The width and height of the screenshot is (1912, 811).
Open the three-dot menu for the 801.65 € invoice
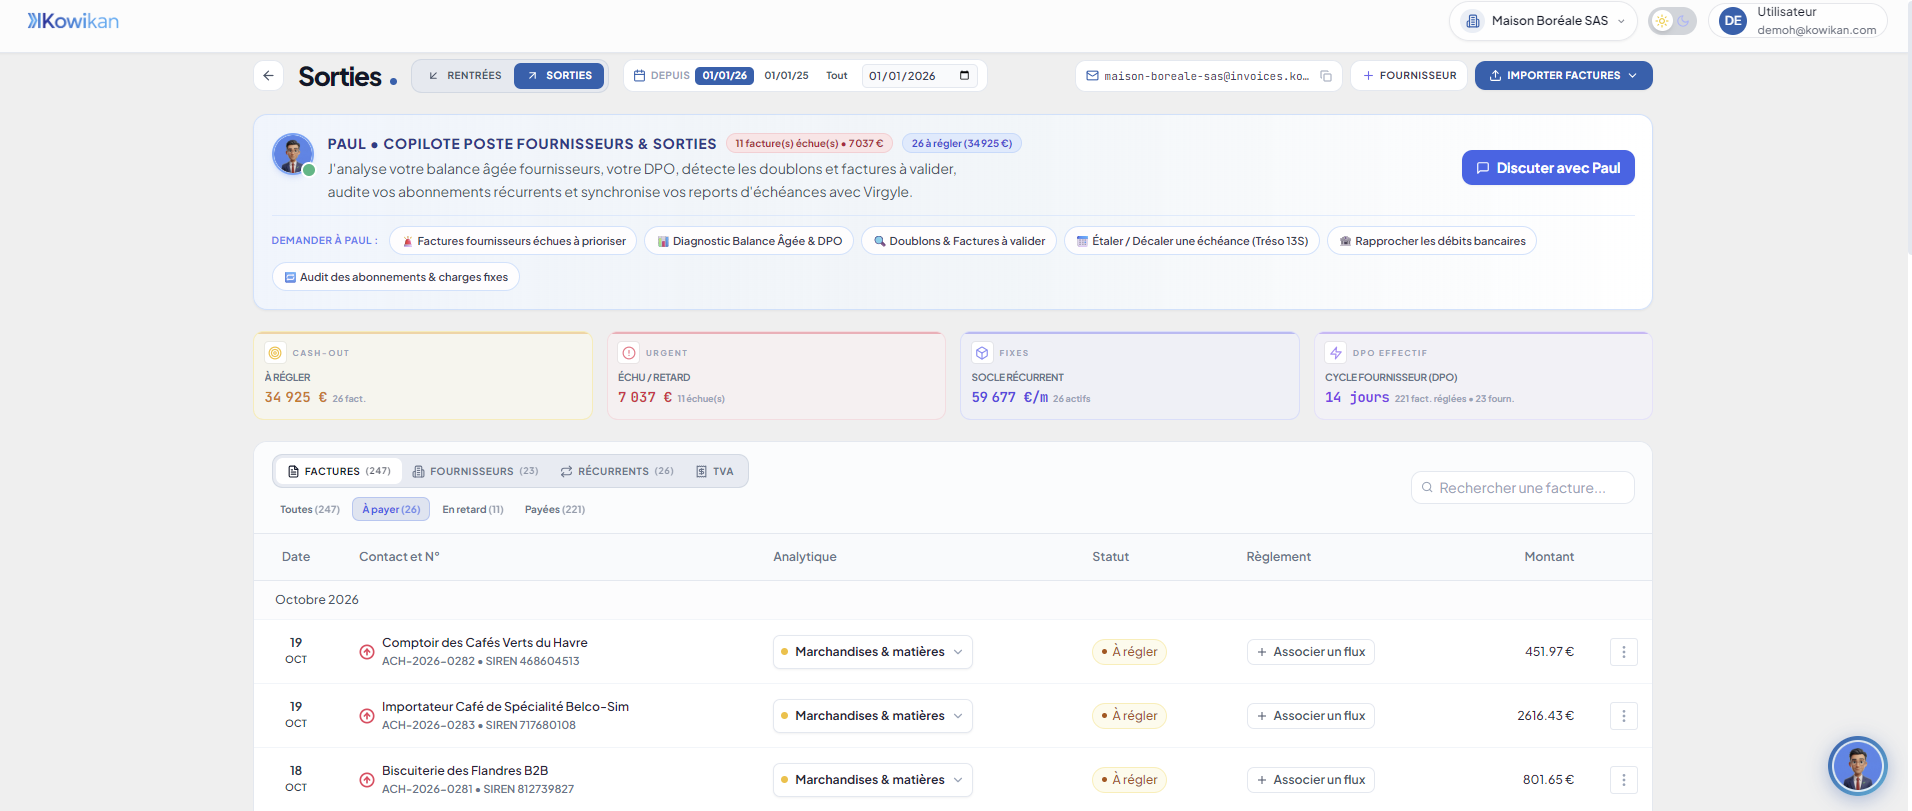coord(1623,780)
